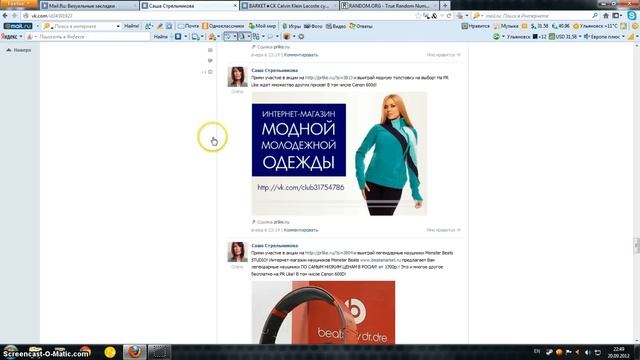This screenshot has height=360, width=640.
Task: Switch to the RANDOM.ORG True Random Number tab
Action: (389, 6)
